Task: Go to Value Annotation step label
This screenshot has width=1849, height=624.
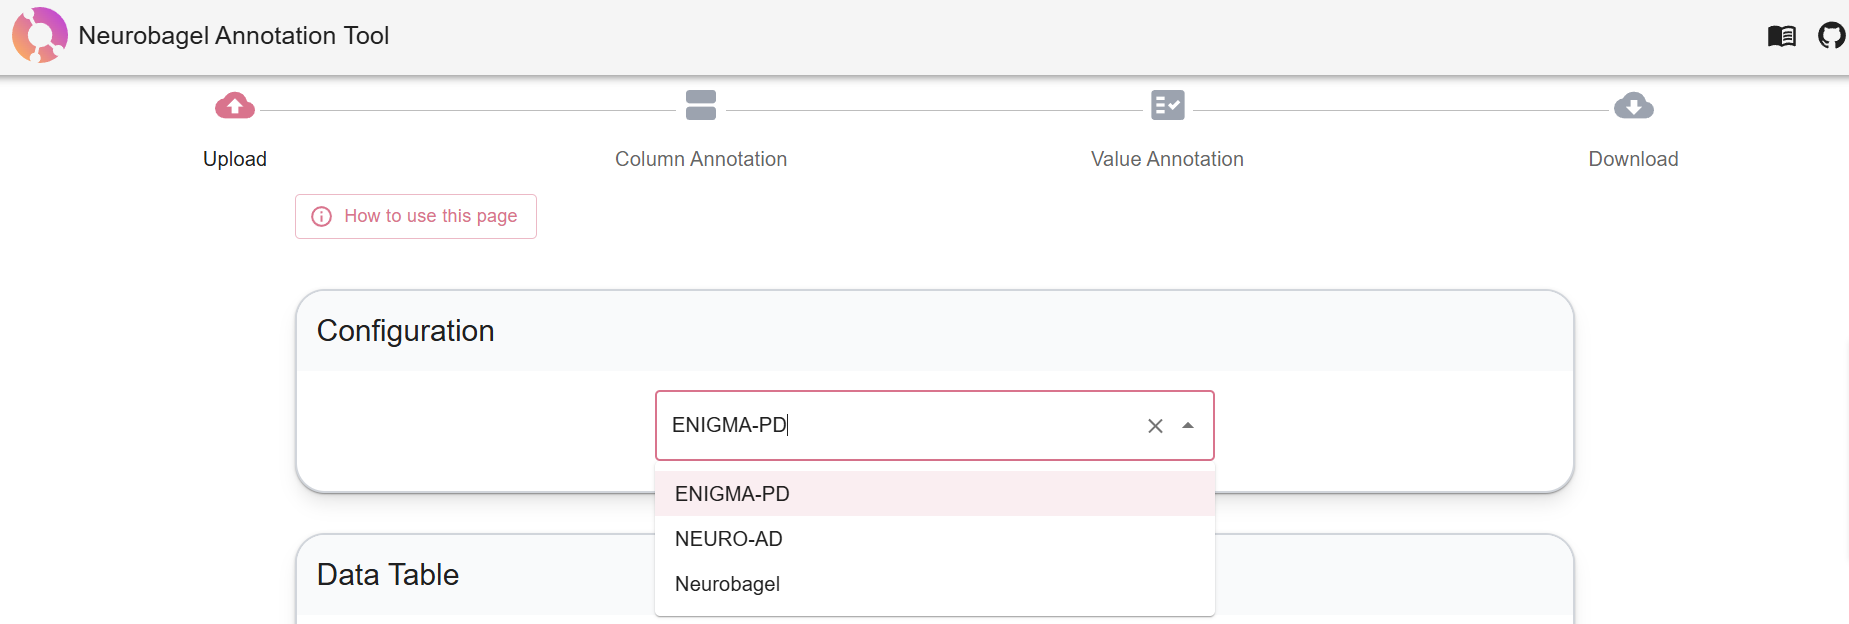Action: (1167, 159)
